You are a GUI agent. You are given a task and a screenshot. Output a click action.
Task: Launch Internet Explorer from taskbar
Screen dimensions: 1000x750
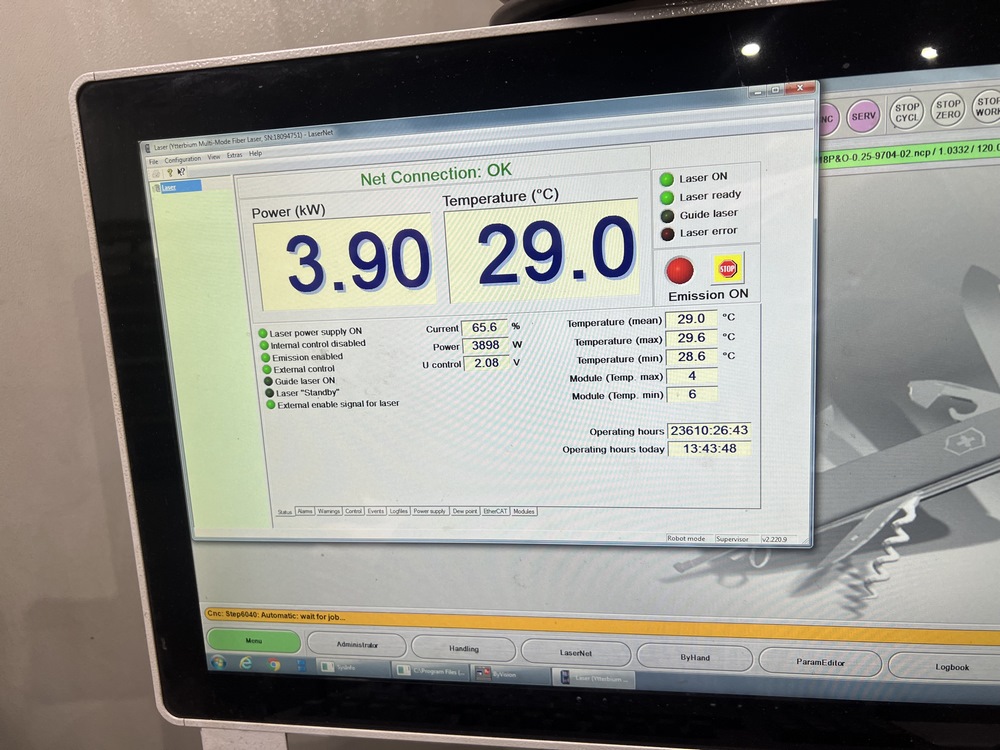pyautogui.click(x=246, y=663)
